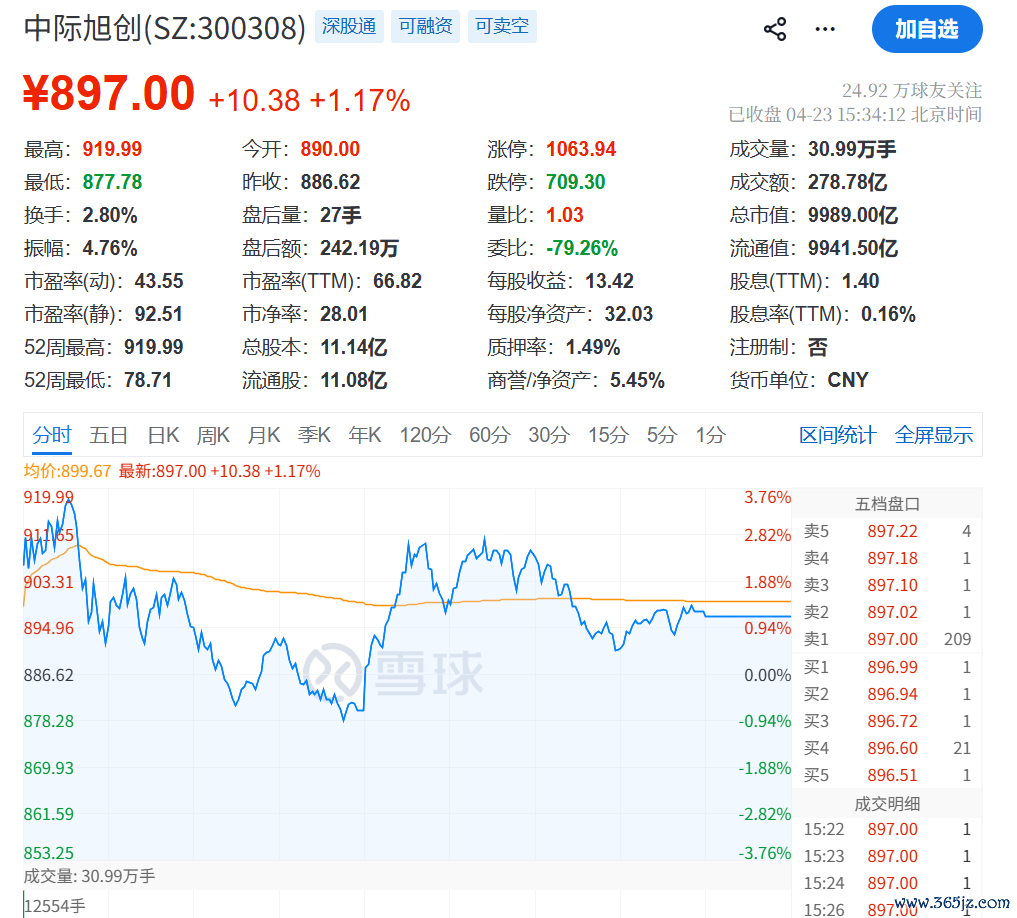
Task: Click the 最高 value 919.99
Action: pyautogui.click(x=112, y=149)
